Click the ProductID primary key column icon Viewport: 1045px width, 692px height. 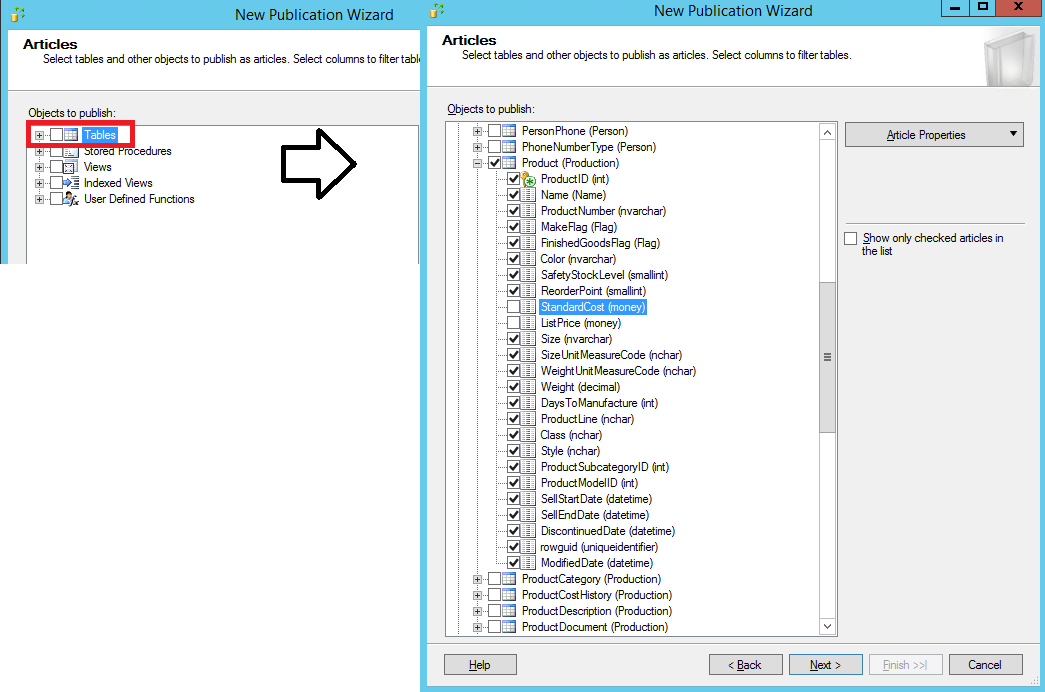coord(529,179)
